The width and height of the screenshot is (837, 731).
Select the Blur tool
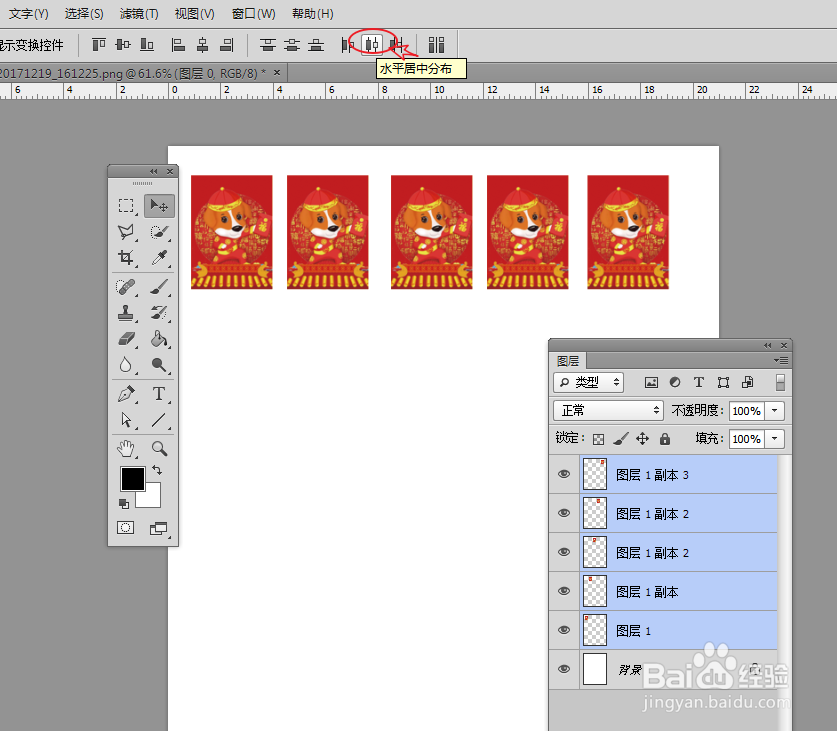click(126, 365)
